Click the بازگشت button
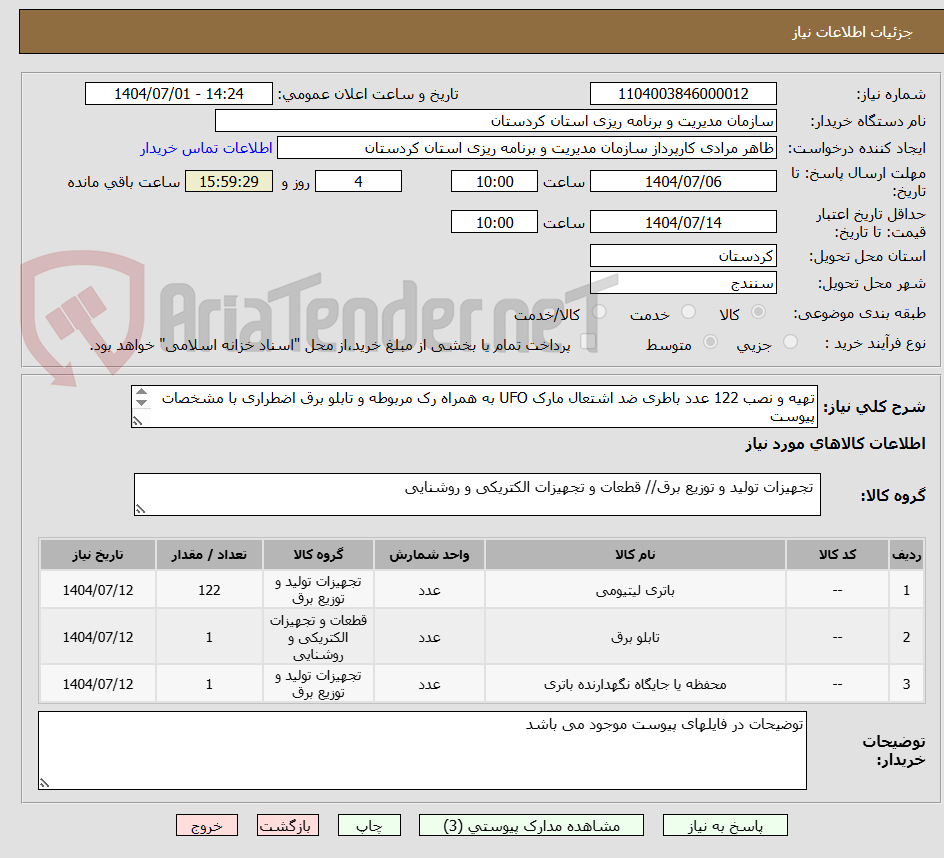This screenshot has width=944, height=858. click(287, 825)
